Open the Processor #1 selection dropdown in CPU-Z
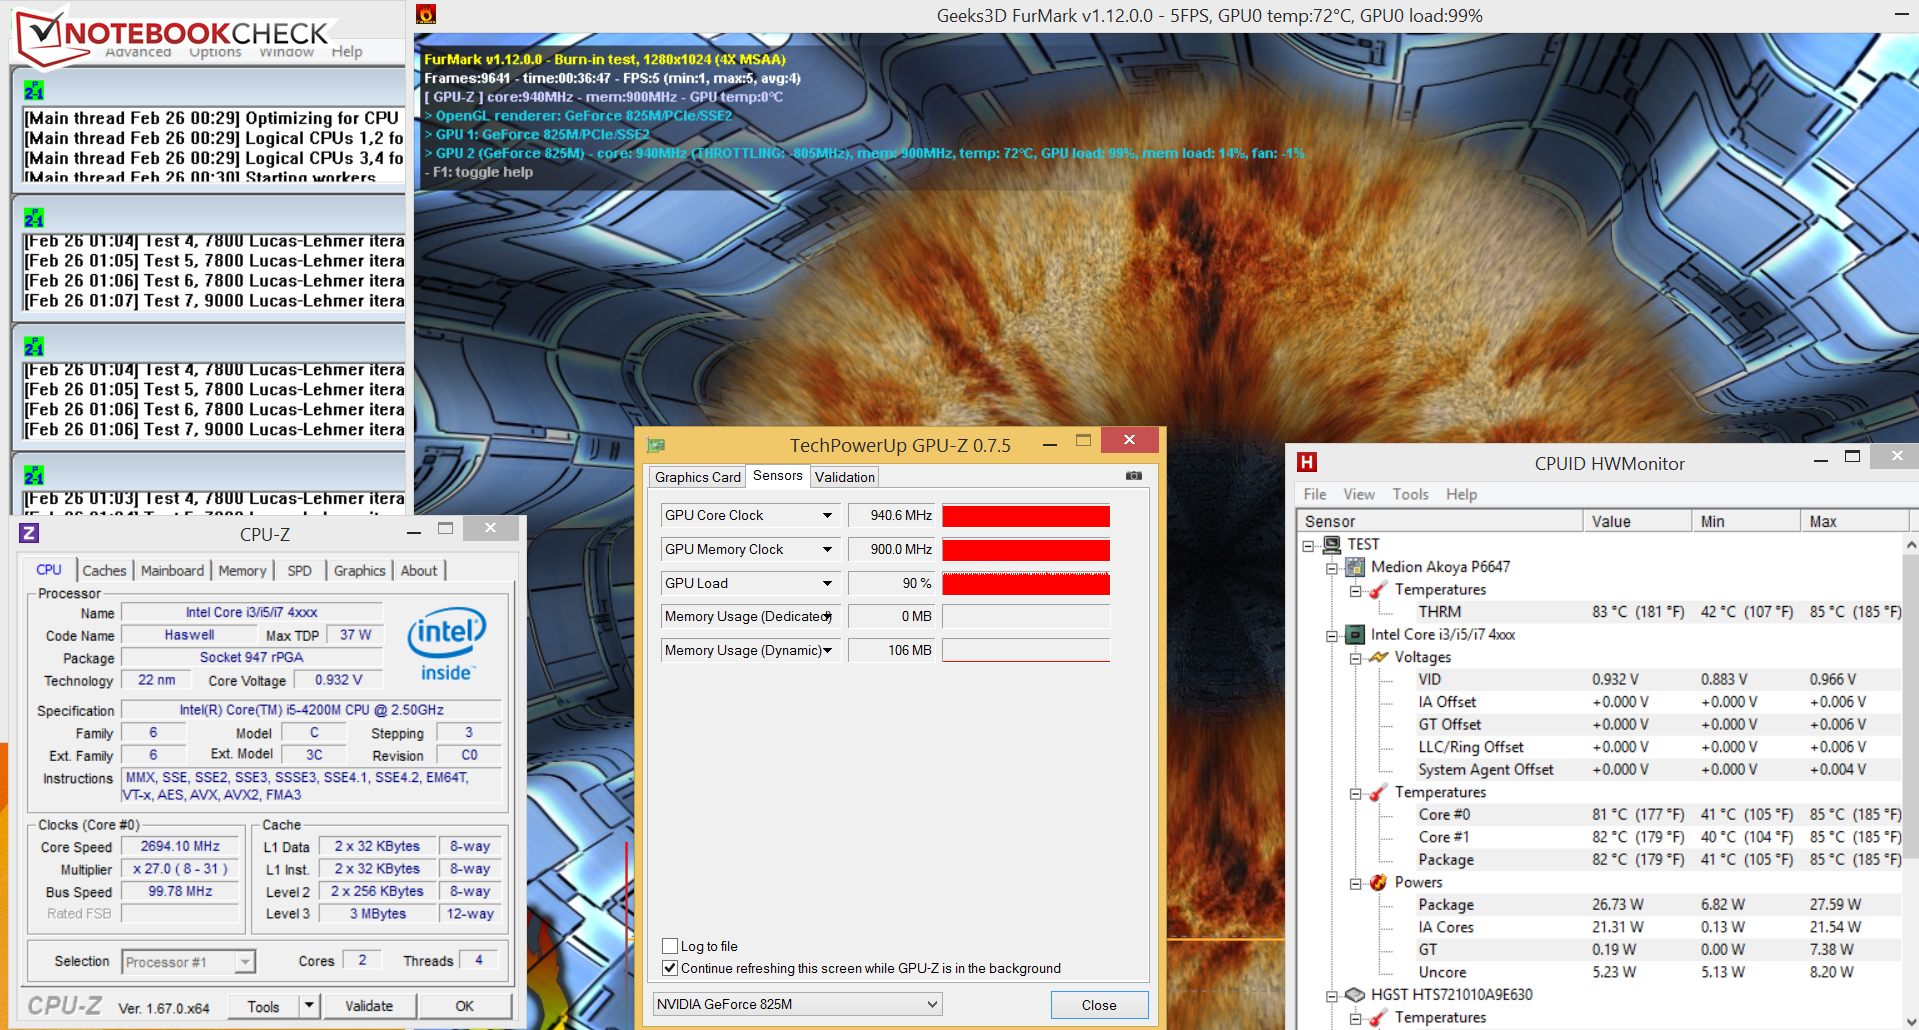 click(x=245, y=962)
